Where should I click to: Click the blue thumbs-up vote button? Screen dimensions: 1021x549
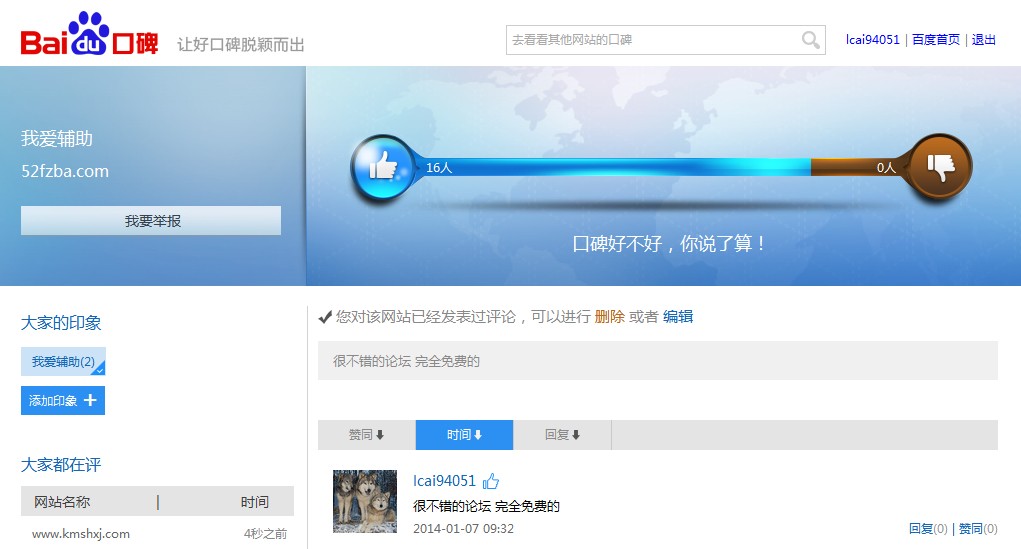click(x=384, y=167)
